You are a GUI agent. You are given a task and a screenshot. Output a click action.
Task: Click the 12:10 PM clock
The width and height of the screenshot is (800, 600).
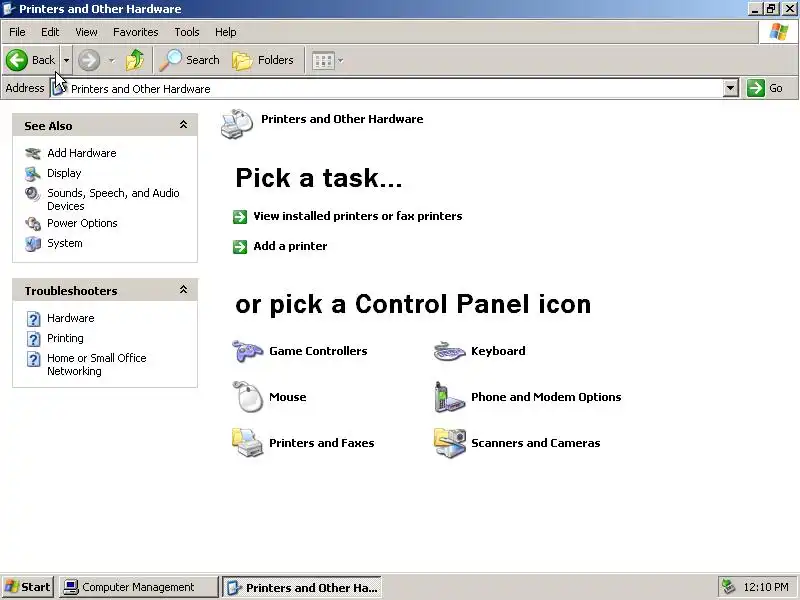pyautogui.click(x=766, y=587)
